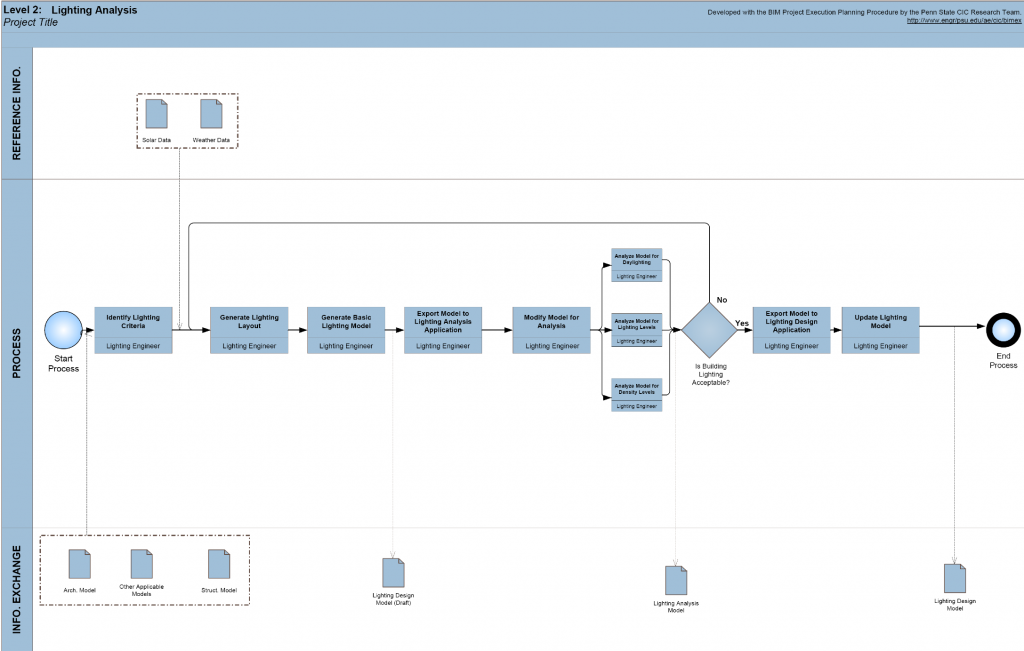This screenshot has width=1024, height=651.
Task: Click the End Process circle
Action: [1002, 329]
